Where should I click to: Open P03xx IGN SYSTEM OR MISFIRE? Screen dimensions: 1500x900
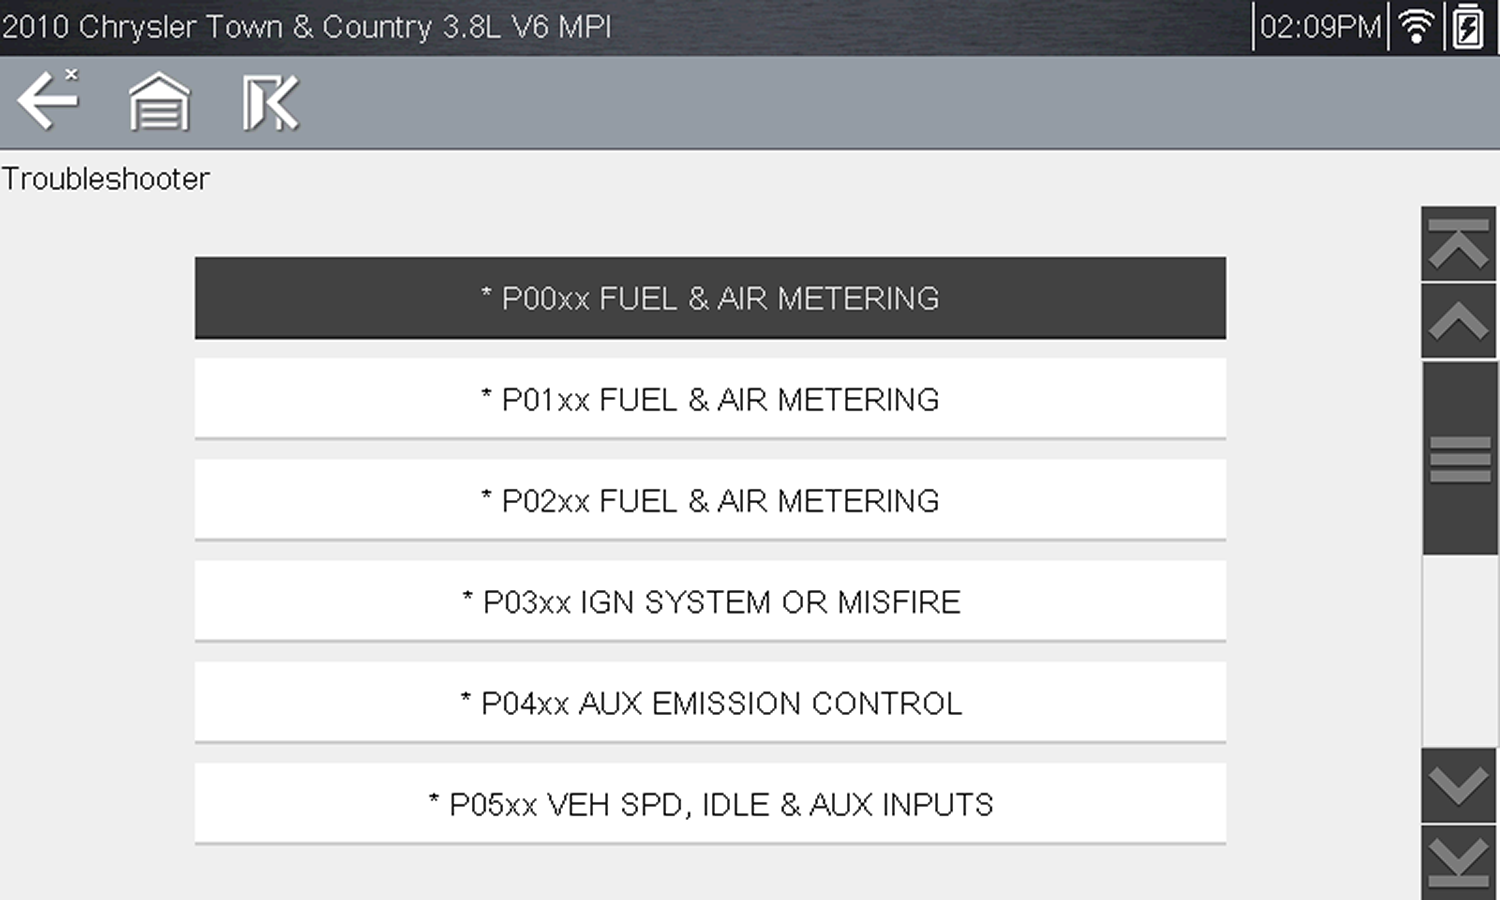(x=710, y=602)
